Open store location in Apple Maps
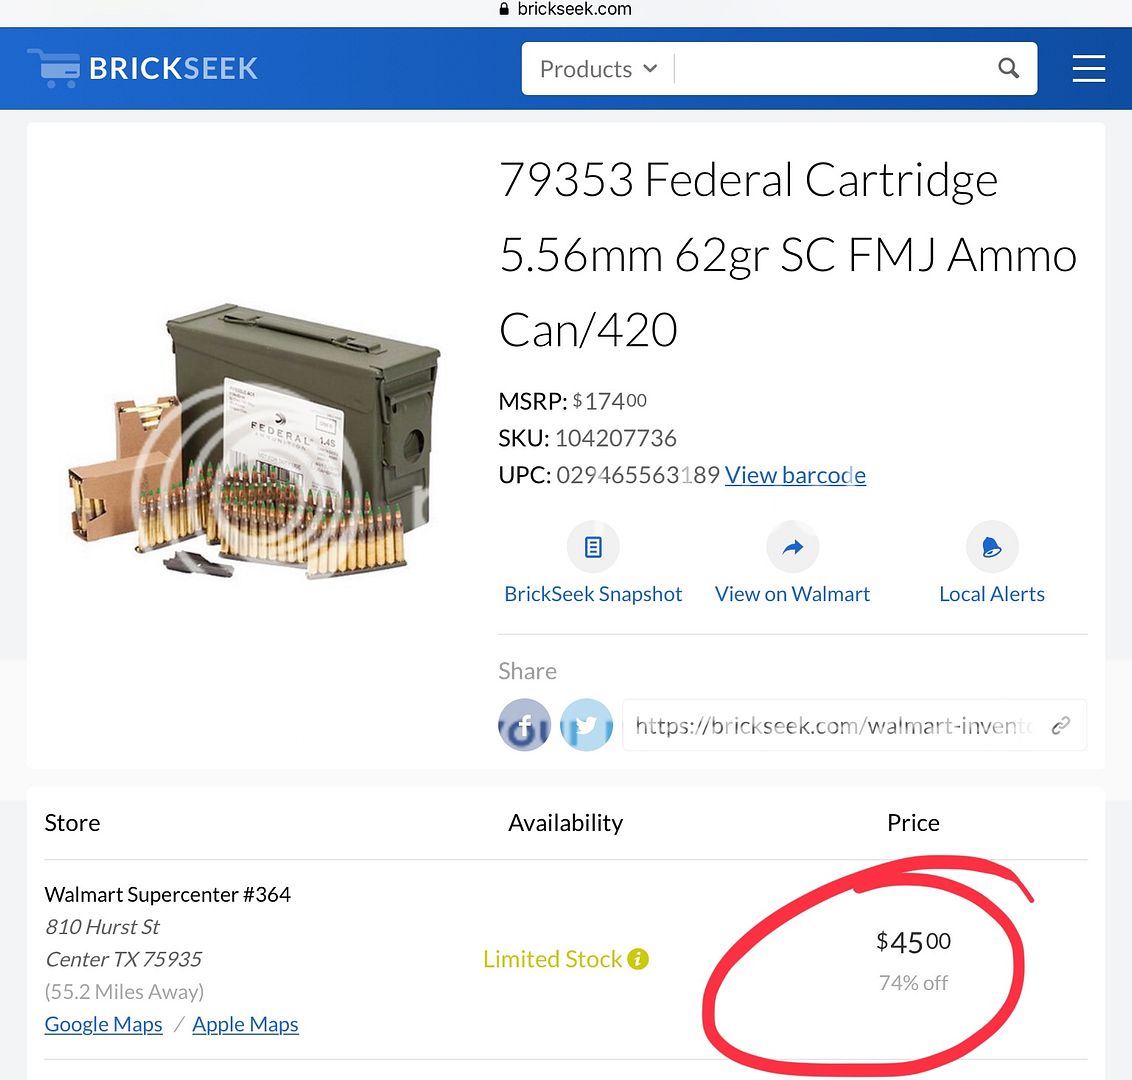 click(x=245, y=1024)
